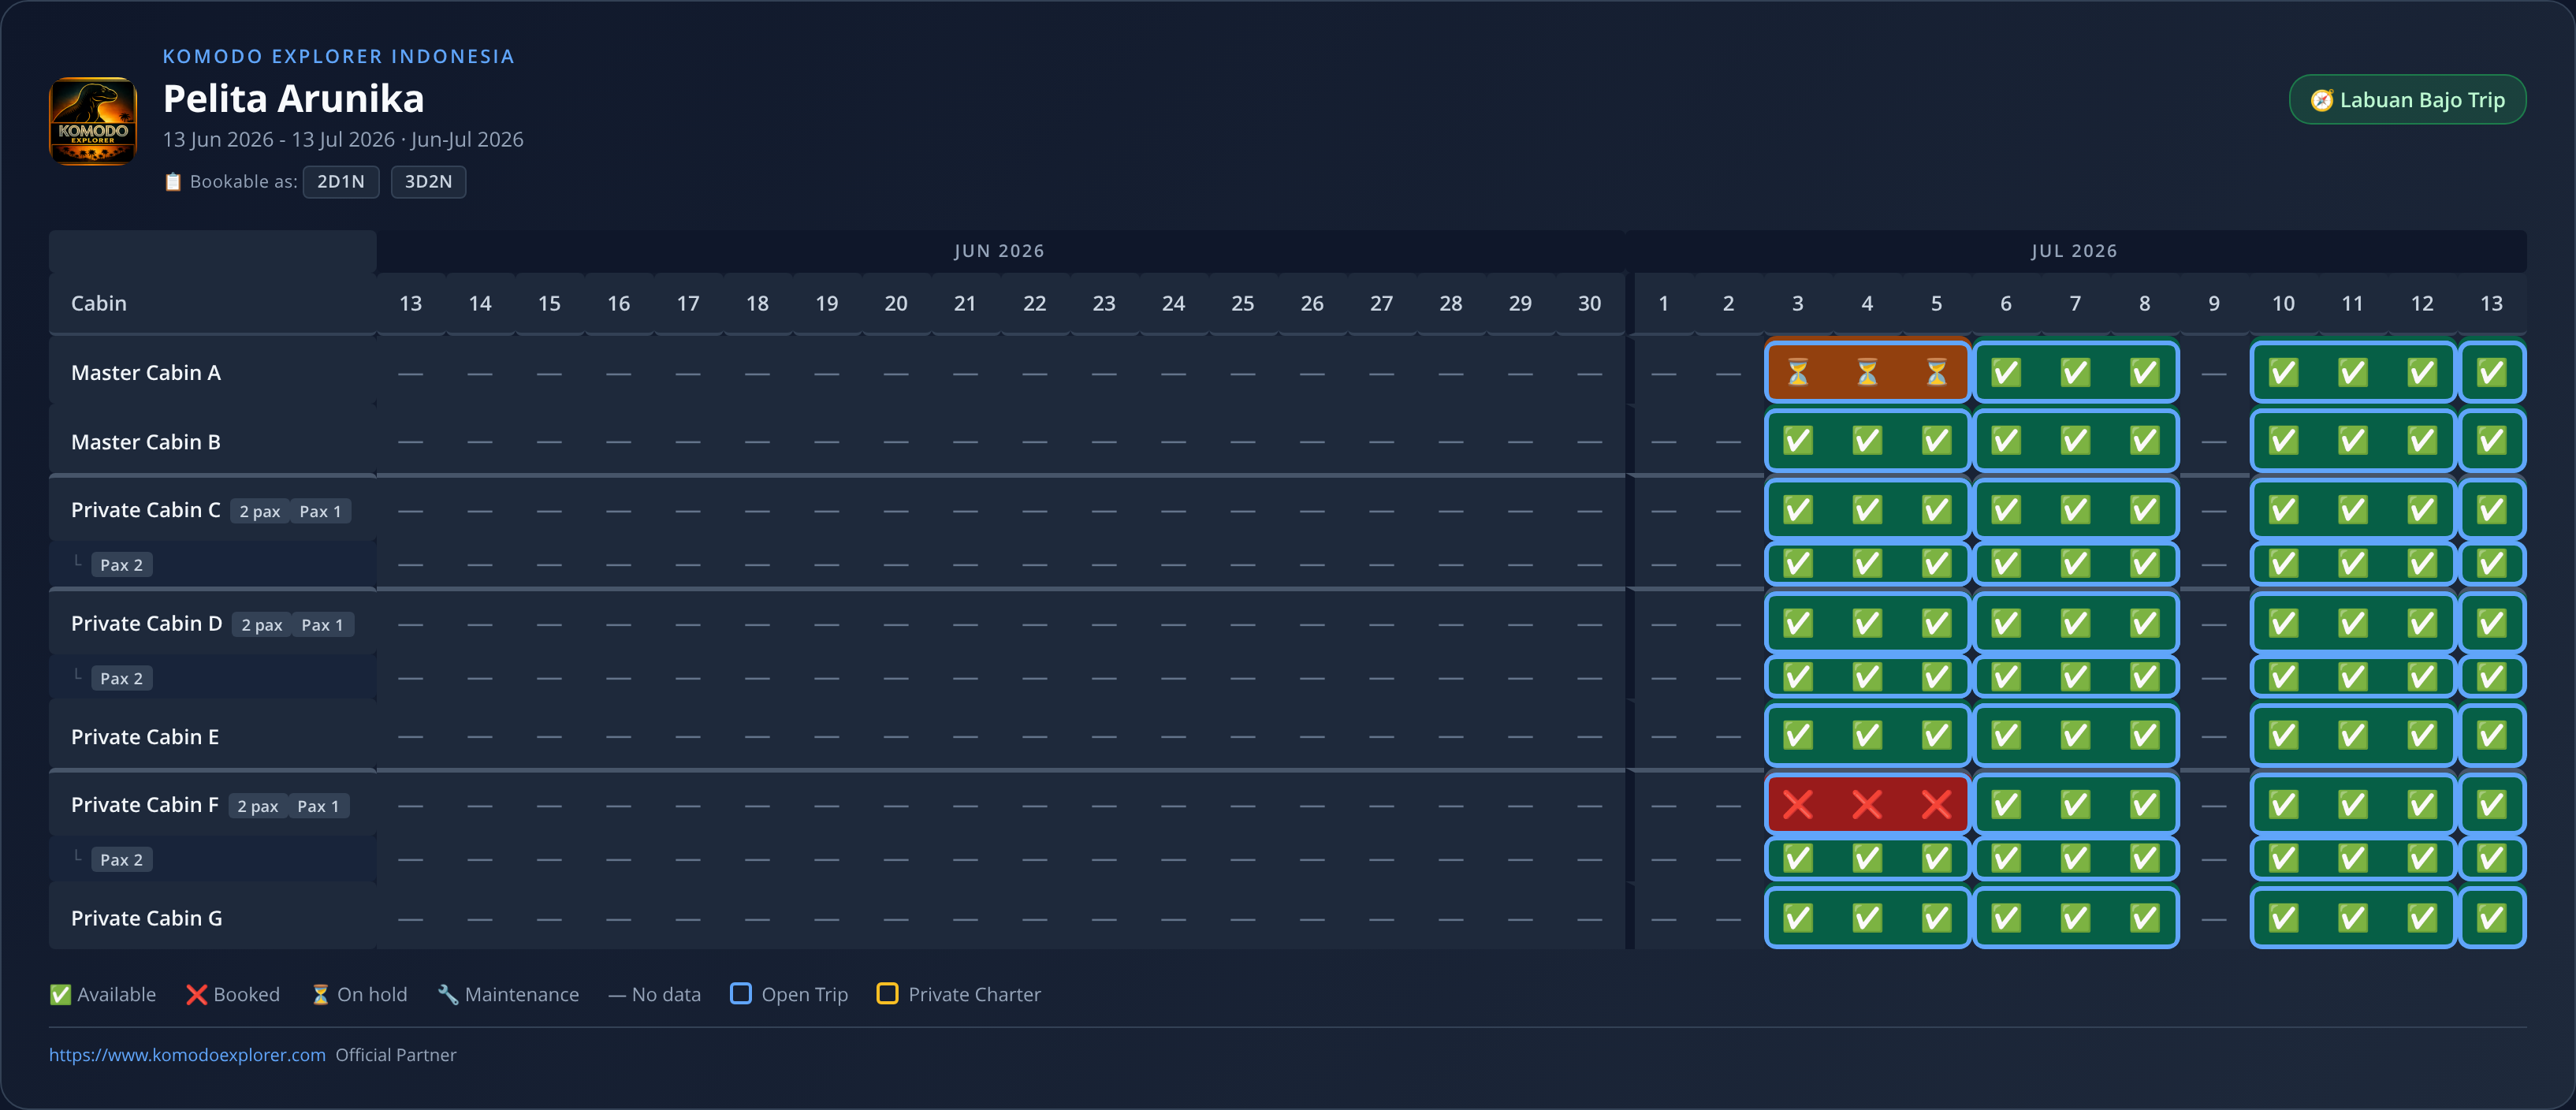This screenshot has height=1110, width=2576.
Task: Select Private Cabin D Pax 2 on Jul 11
Action: [2352, 677]
